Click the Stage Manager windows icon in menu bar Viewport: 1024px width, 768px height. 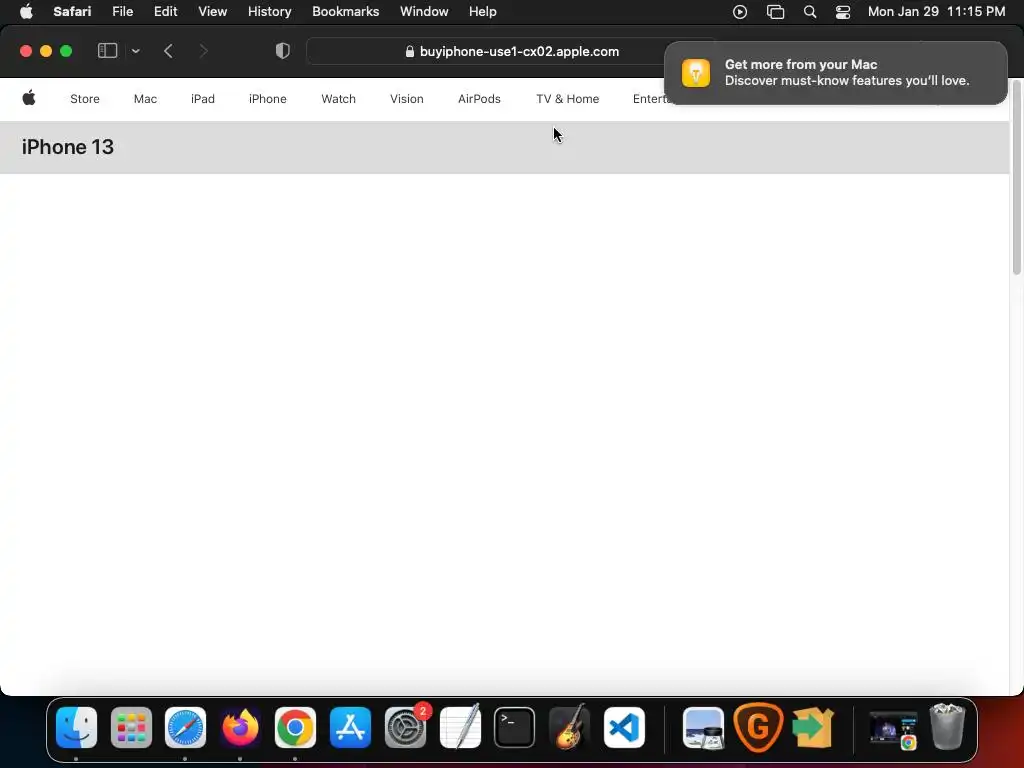tap(775, 12)
